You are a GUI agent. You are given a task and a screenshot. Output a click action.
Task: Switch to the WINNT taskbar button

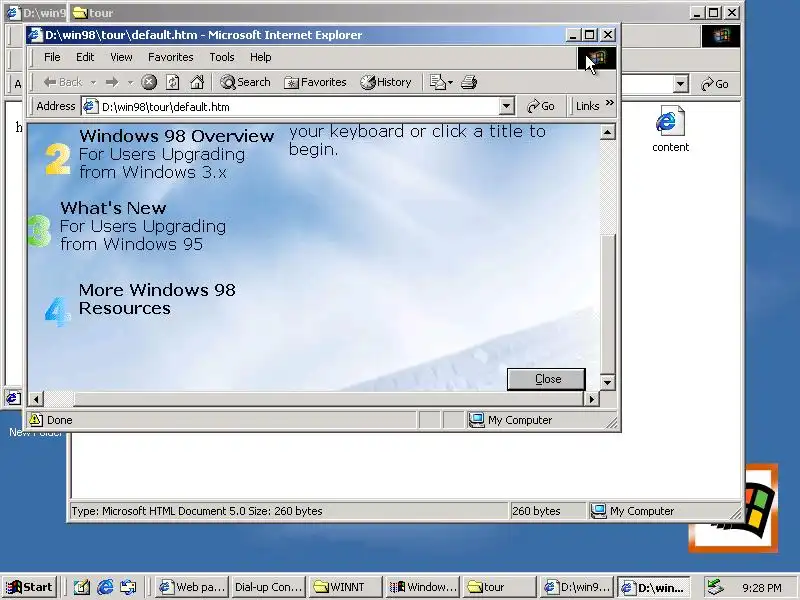coord(345,587)
